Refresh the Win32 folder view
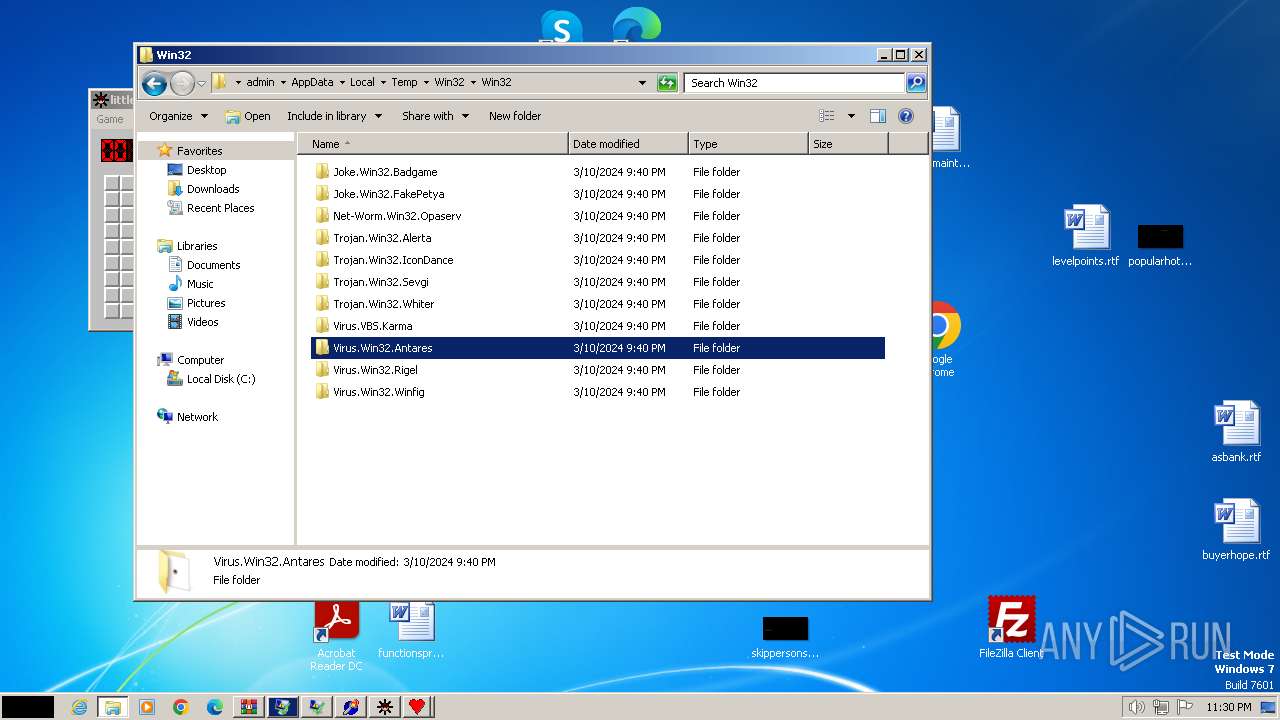The width and height of the screenshot is (1280, 720). click(667, 83)
